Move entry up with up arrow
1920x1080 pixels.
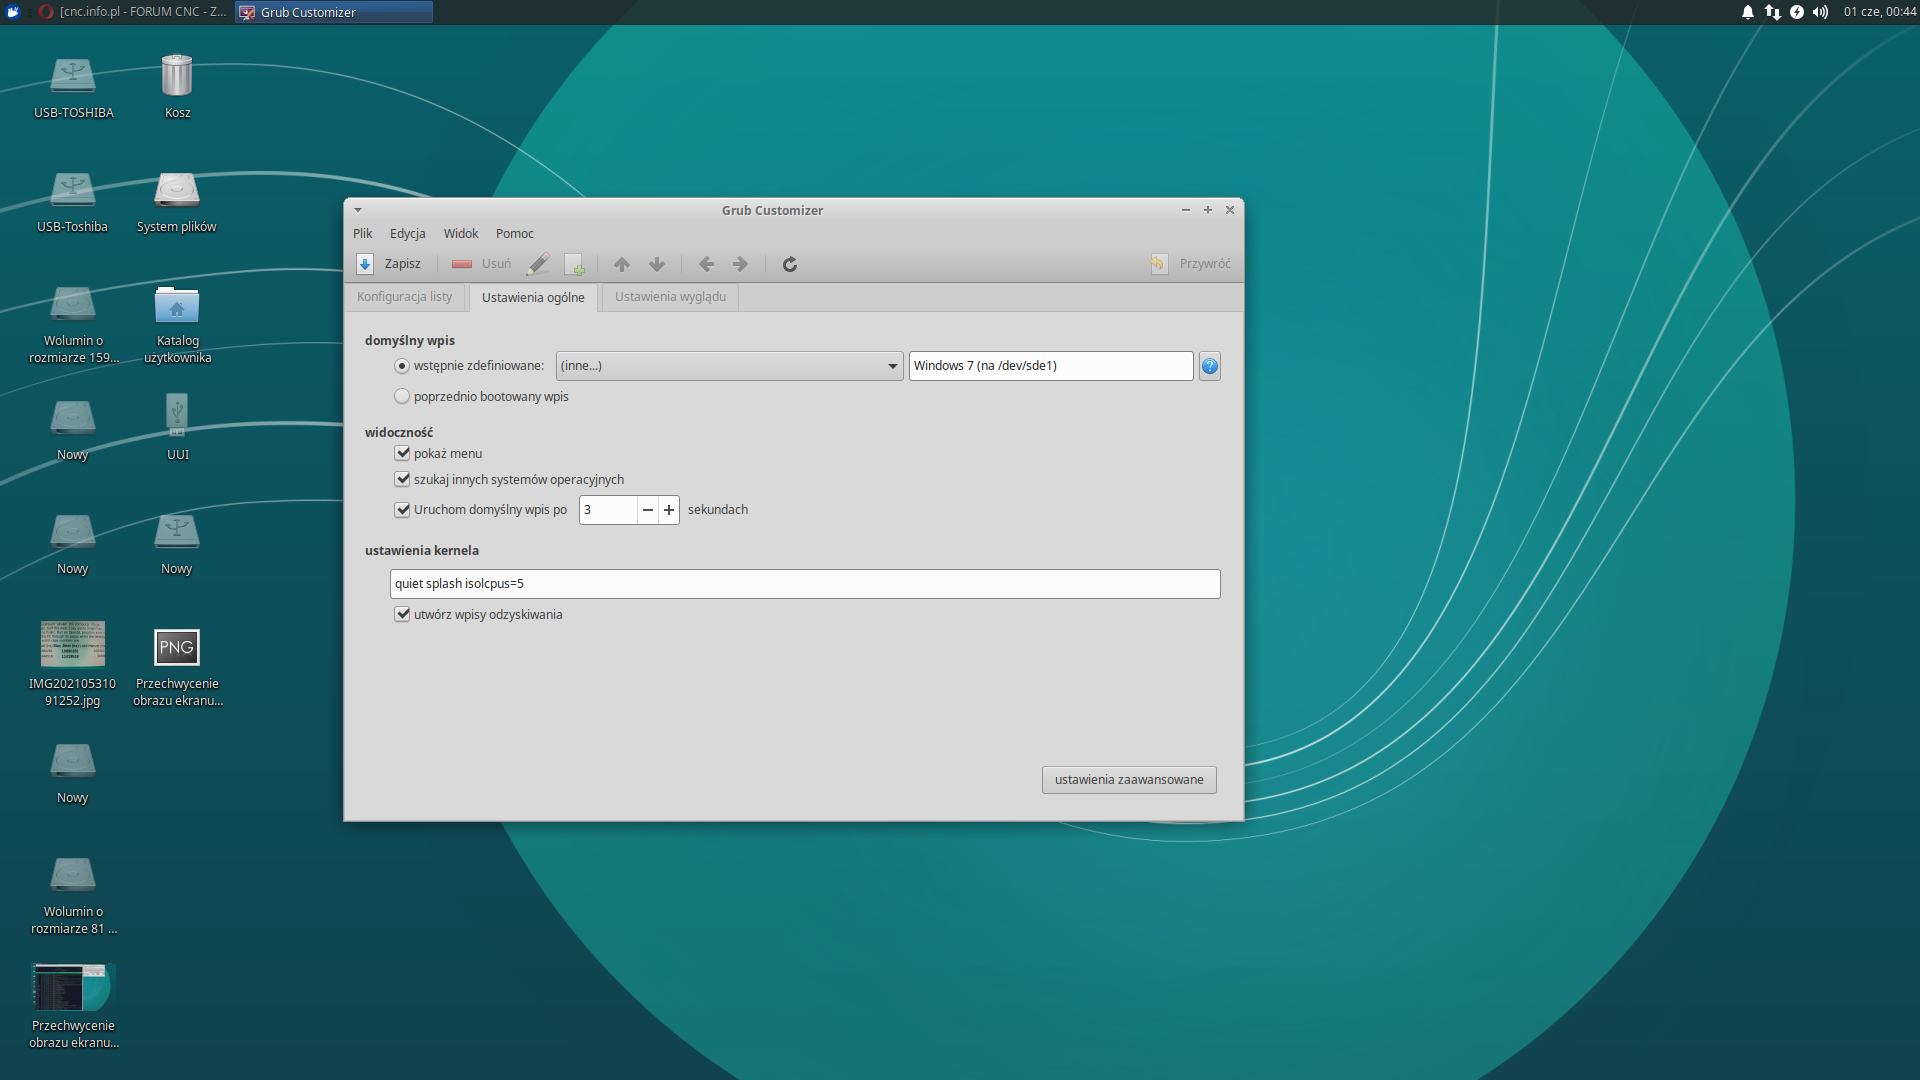click(622, 264)
